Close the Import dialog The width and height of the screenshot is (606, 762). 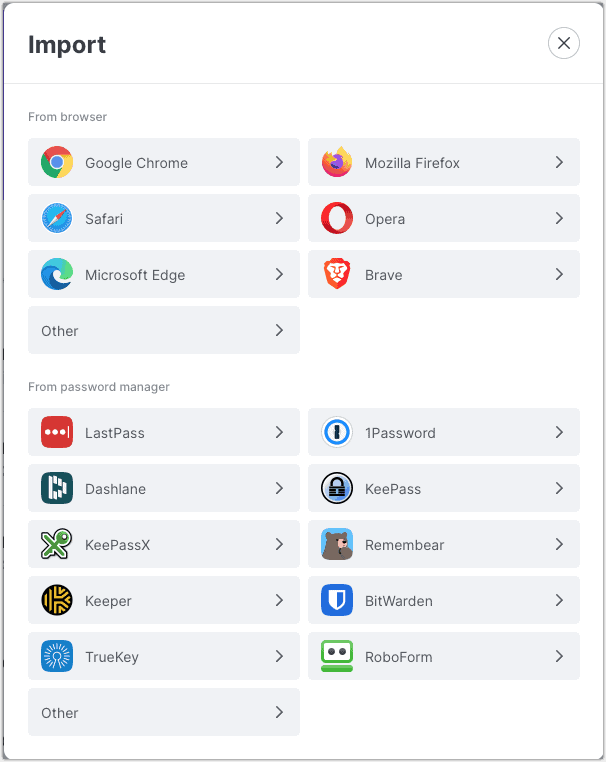click(x=564, y=43)
